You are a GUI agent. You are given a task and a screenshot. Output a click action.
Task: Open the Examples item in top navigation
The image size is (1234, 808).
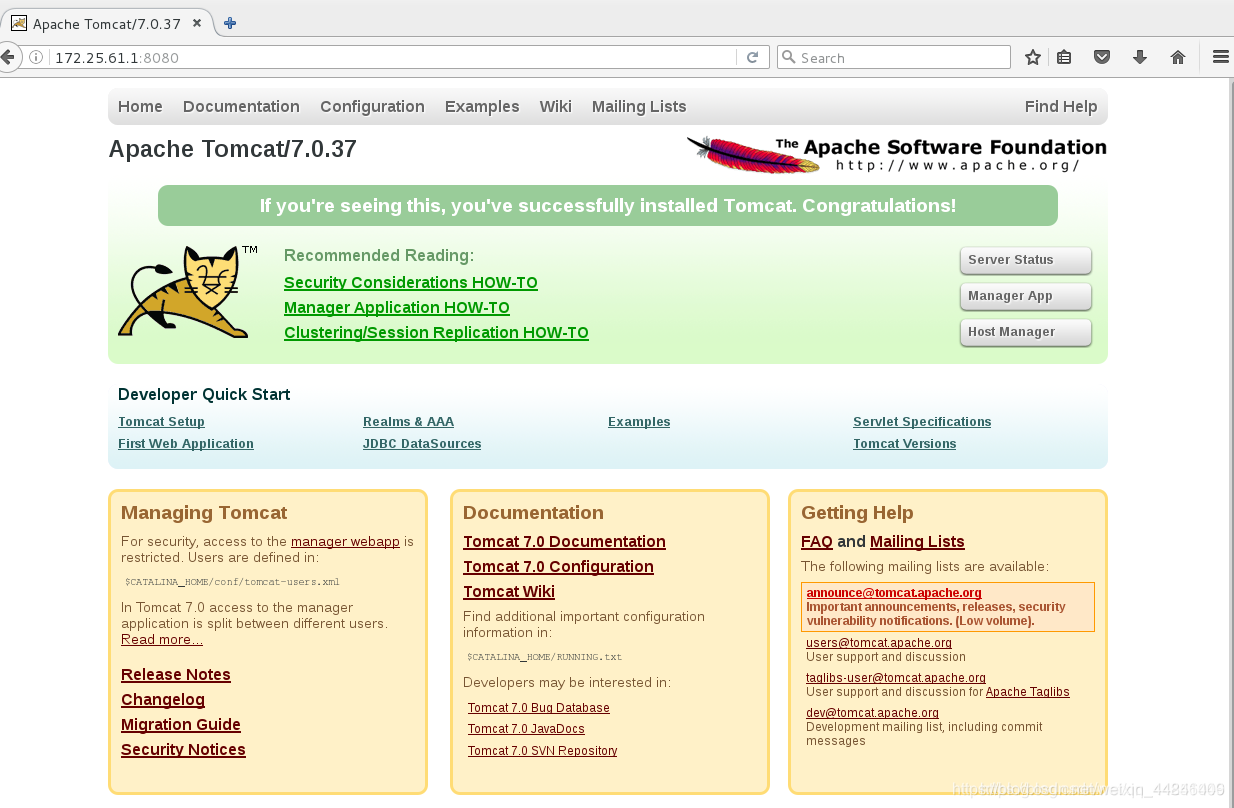tap(482, 107)
